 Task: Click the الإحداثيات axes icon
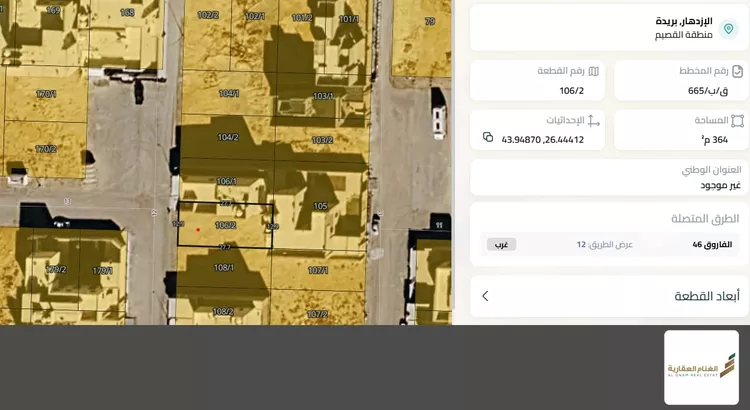[594, 121]
